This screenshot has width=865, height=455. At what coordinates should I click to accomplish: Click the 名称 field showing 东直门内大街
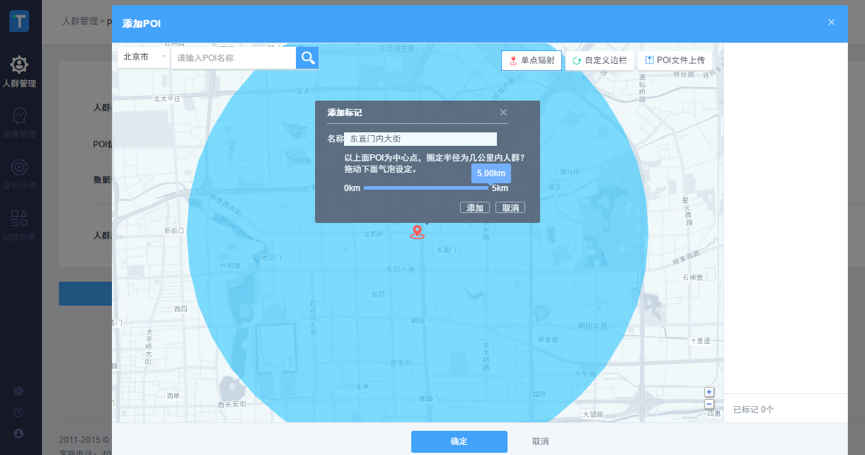click(x=420, y=139)
